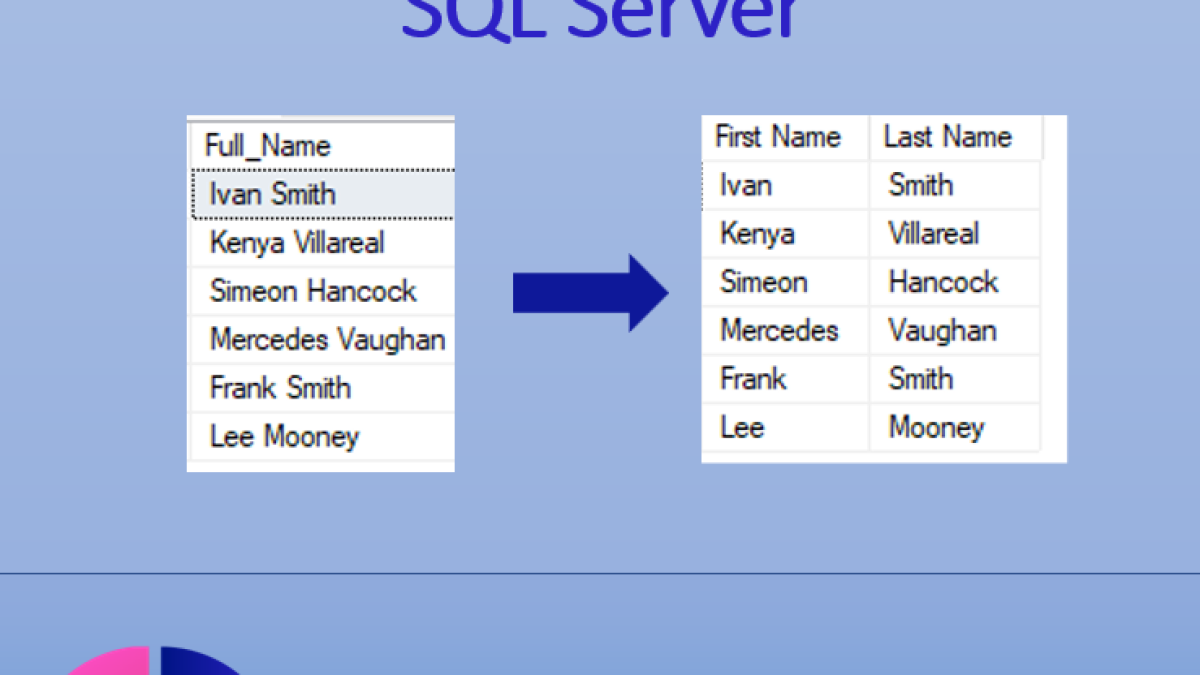Click the Frank Smith full name cell
The width and height of the screenshot is (1200, 675).
[x=280, y=388]
